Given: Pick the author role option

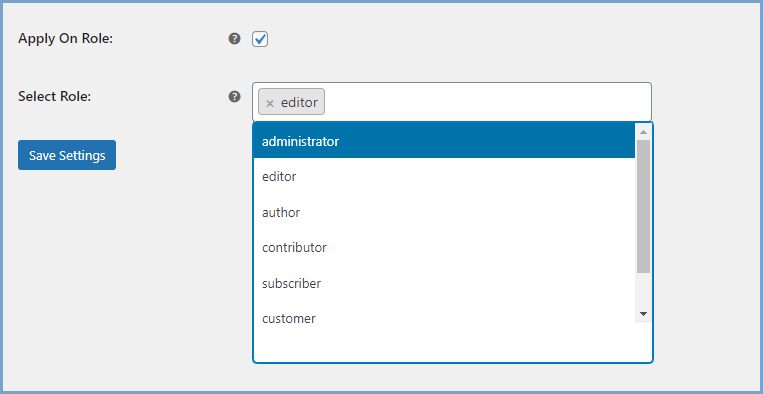Looking at the screenshot, I should 444,213.
